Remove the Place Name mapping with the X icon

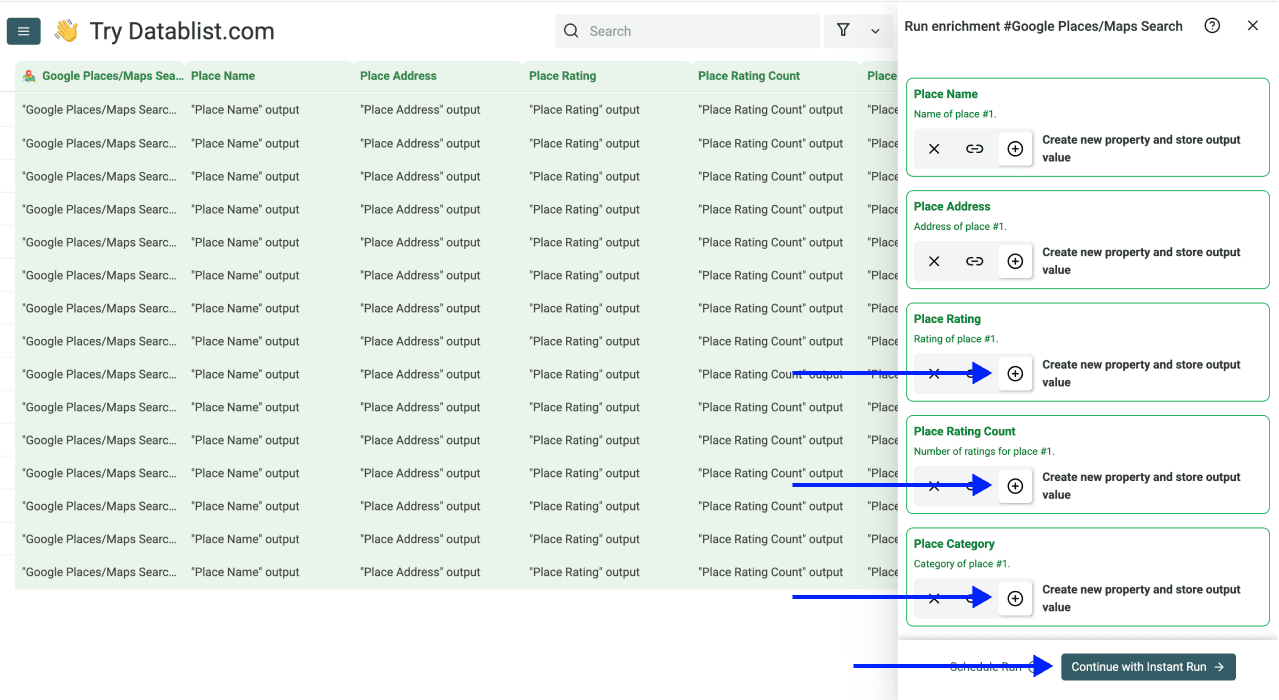point(933,148)
